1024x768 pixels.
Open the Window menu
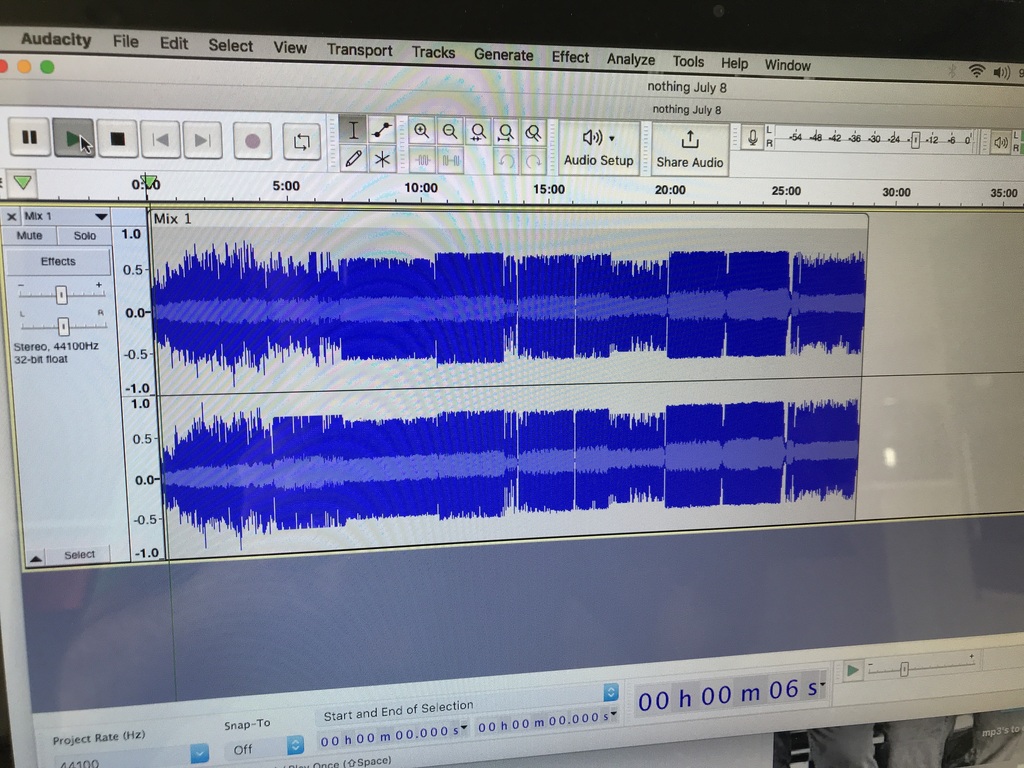[788, 65]
